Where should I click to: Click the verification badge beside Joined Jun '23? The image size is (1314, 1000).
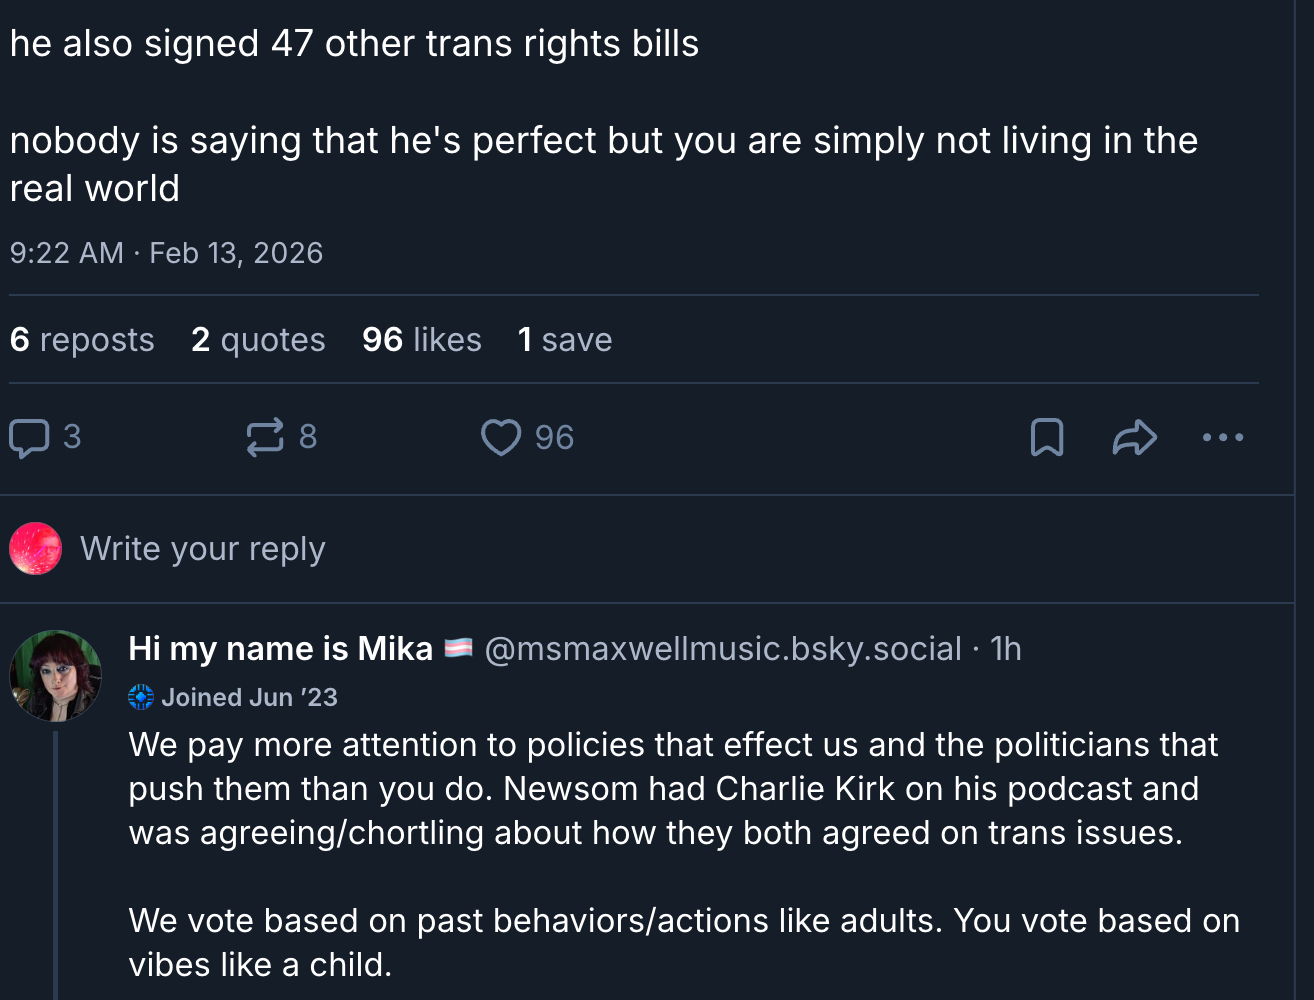coord(141,697)
